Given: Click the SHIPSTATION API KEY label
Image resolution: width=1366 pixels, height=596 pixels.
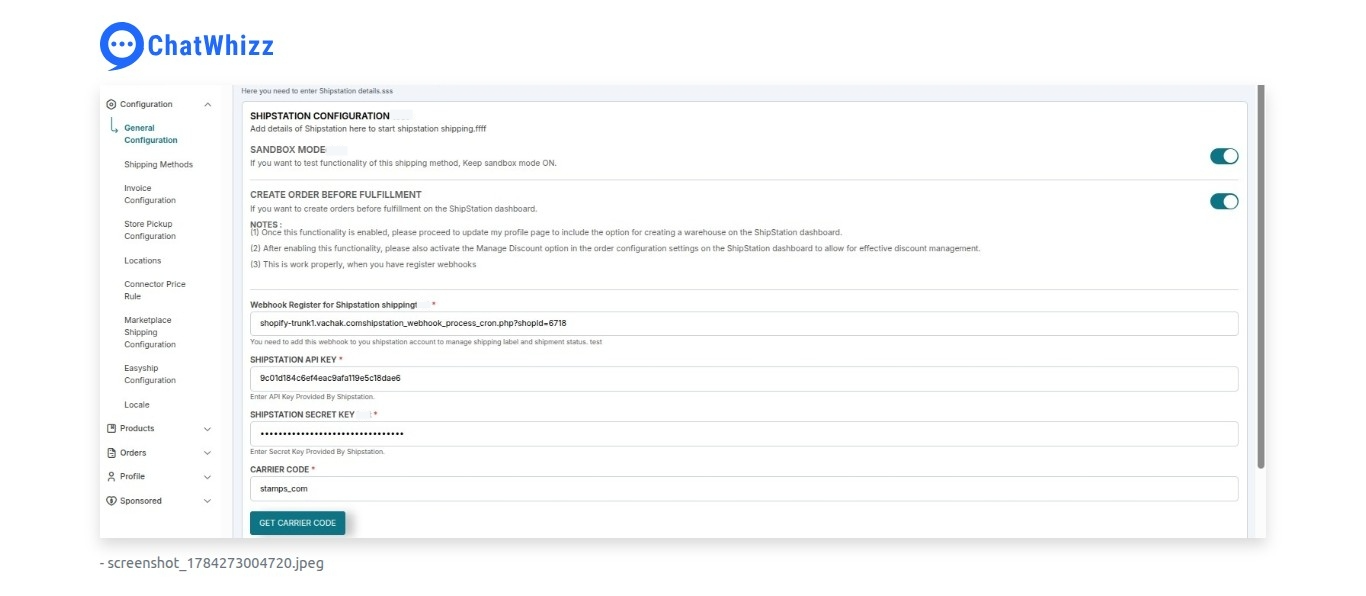Looking at the screenshot, I should [x=293, y=359].
